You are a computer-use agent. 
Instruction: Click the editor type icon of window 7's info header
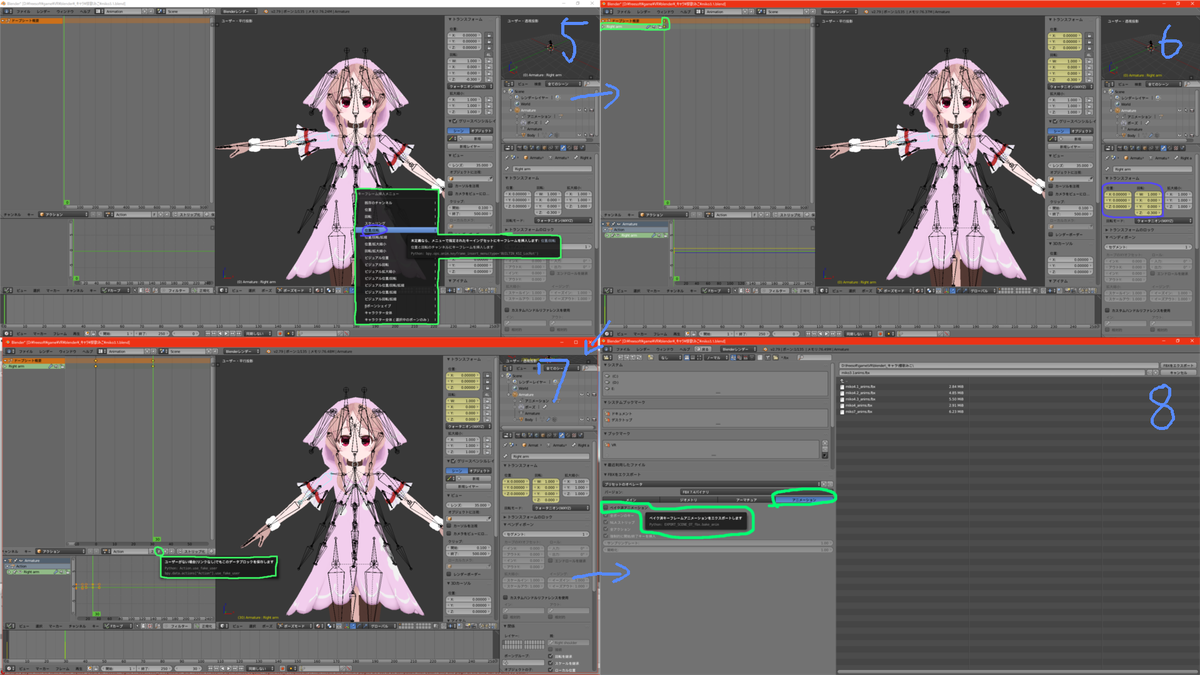(x=10, y=351)
